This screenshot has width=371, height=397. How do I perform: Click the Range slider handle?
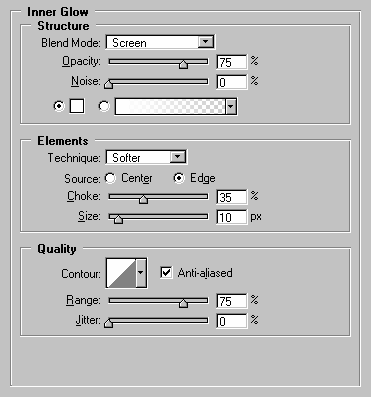(x=183, y=303)
